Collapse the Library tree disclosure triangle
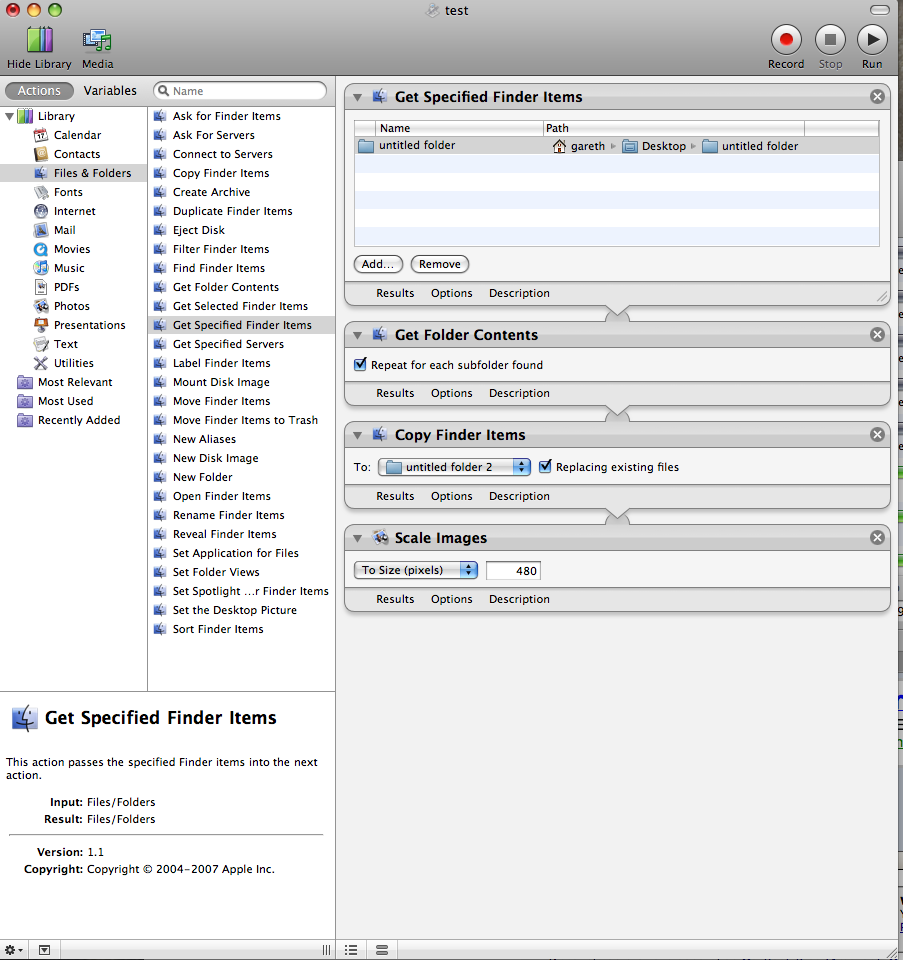The image size is (903, 960). click(9, 116)
